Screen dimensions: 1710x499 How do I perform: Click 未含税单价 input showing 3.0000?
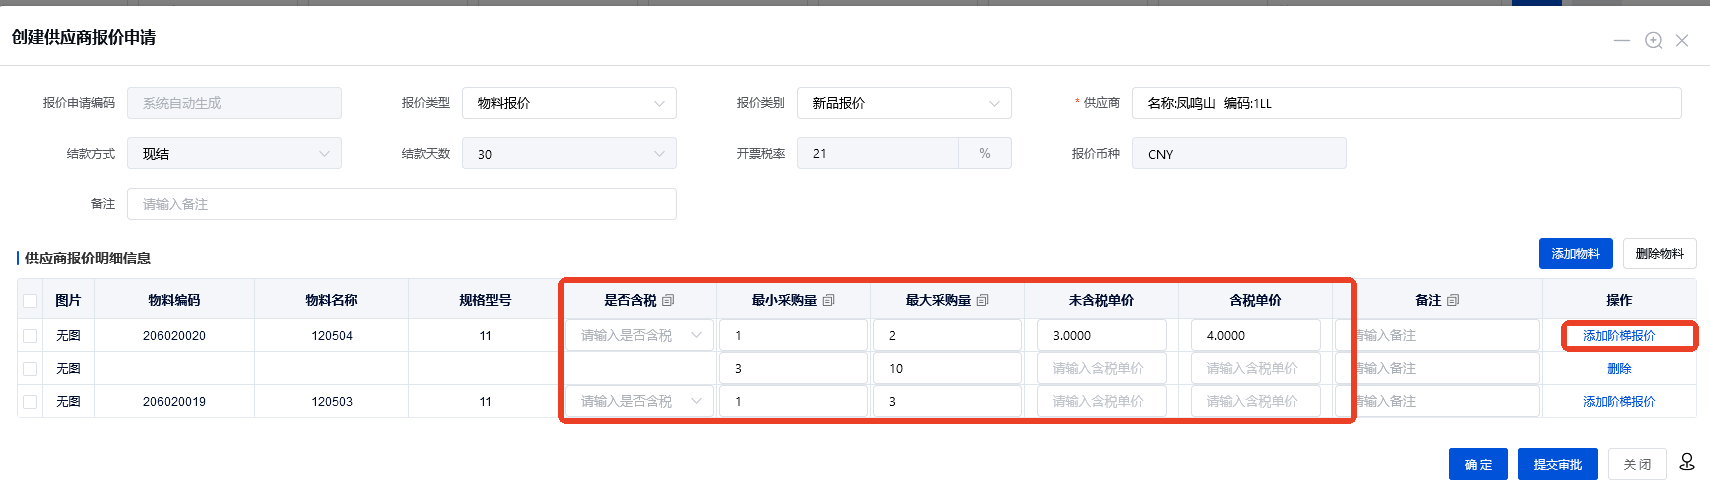pos(1102,335)
